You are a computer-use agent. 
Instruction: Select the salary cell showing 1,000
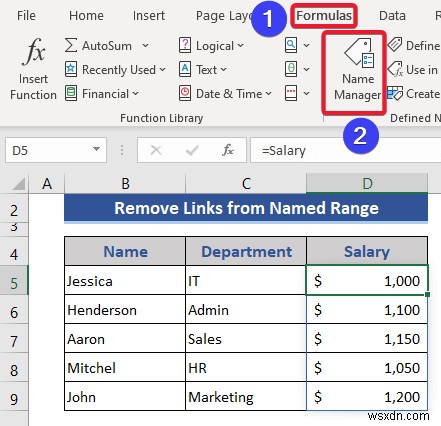point(367,280)
